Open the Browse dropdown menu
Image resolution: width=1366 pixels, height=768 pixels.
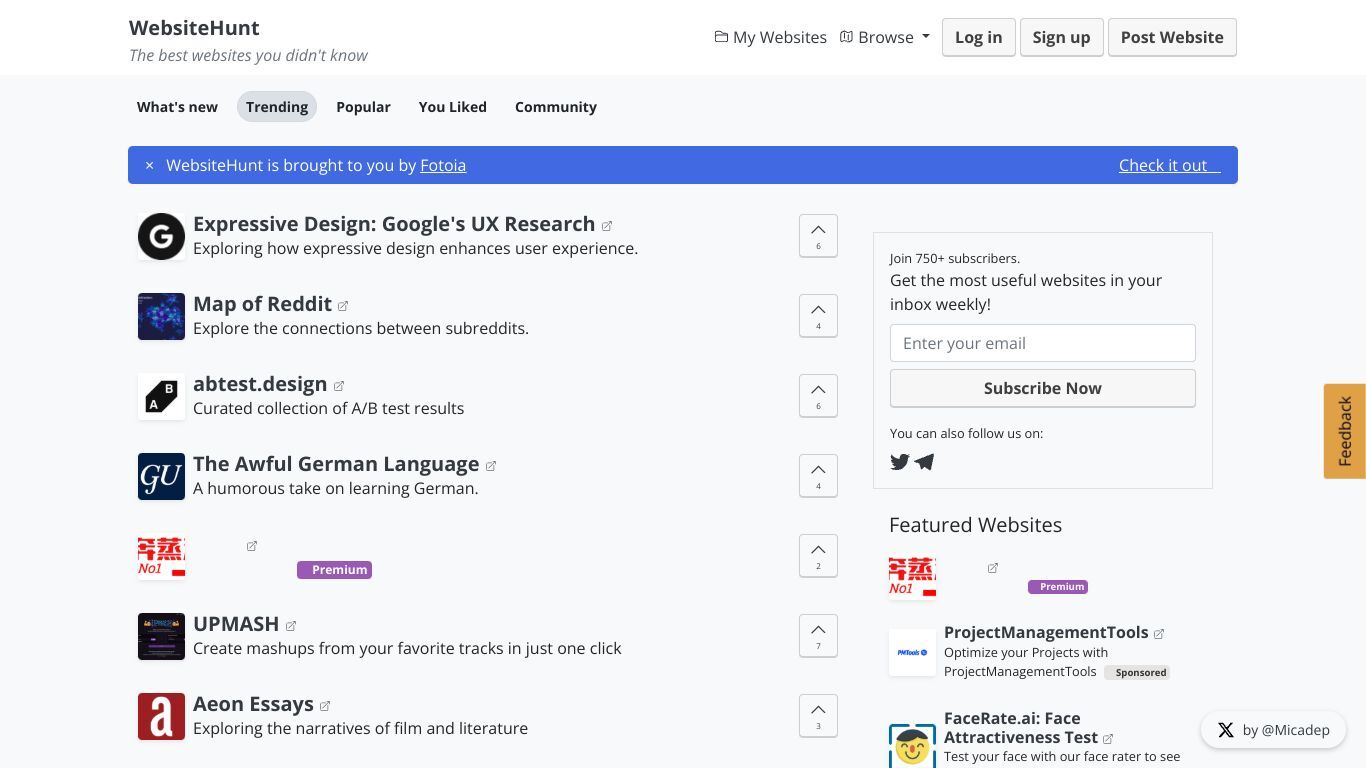coord(885,37)
